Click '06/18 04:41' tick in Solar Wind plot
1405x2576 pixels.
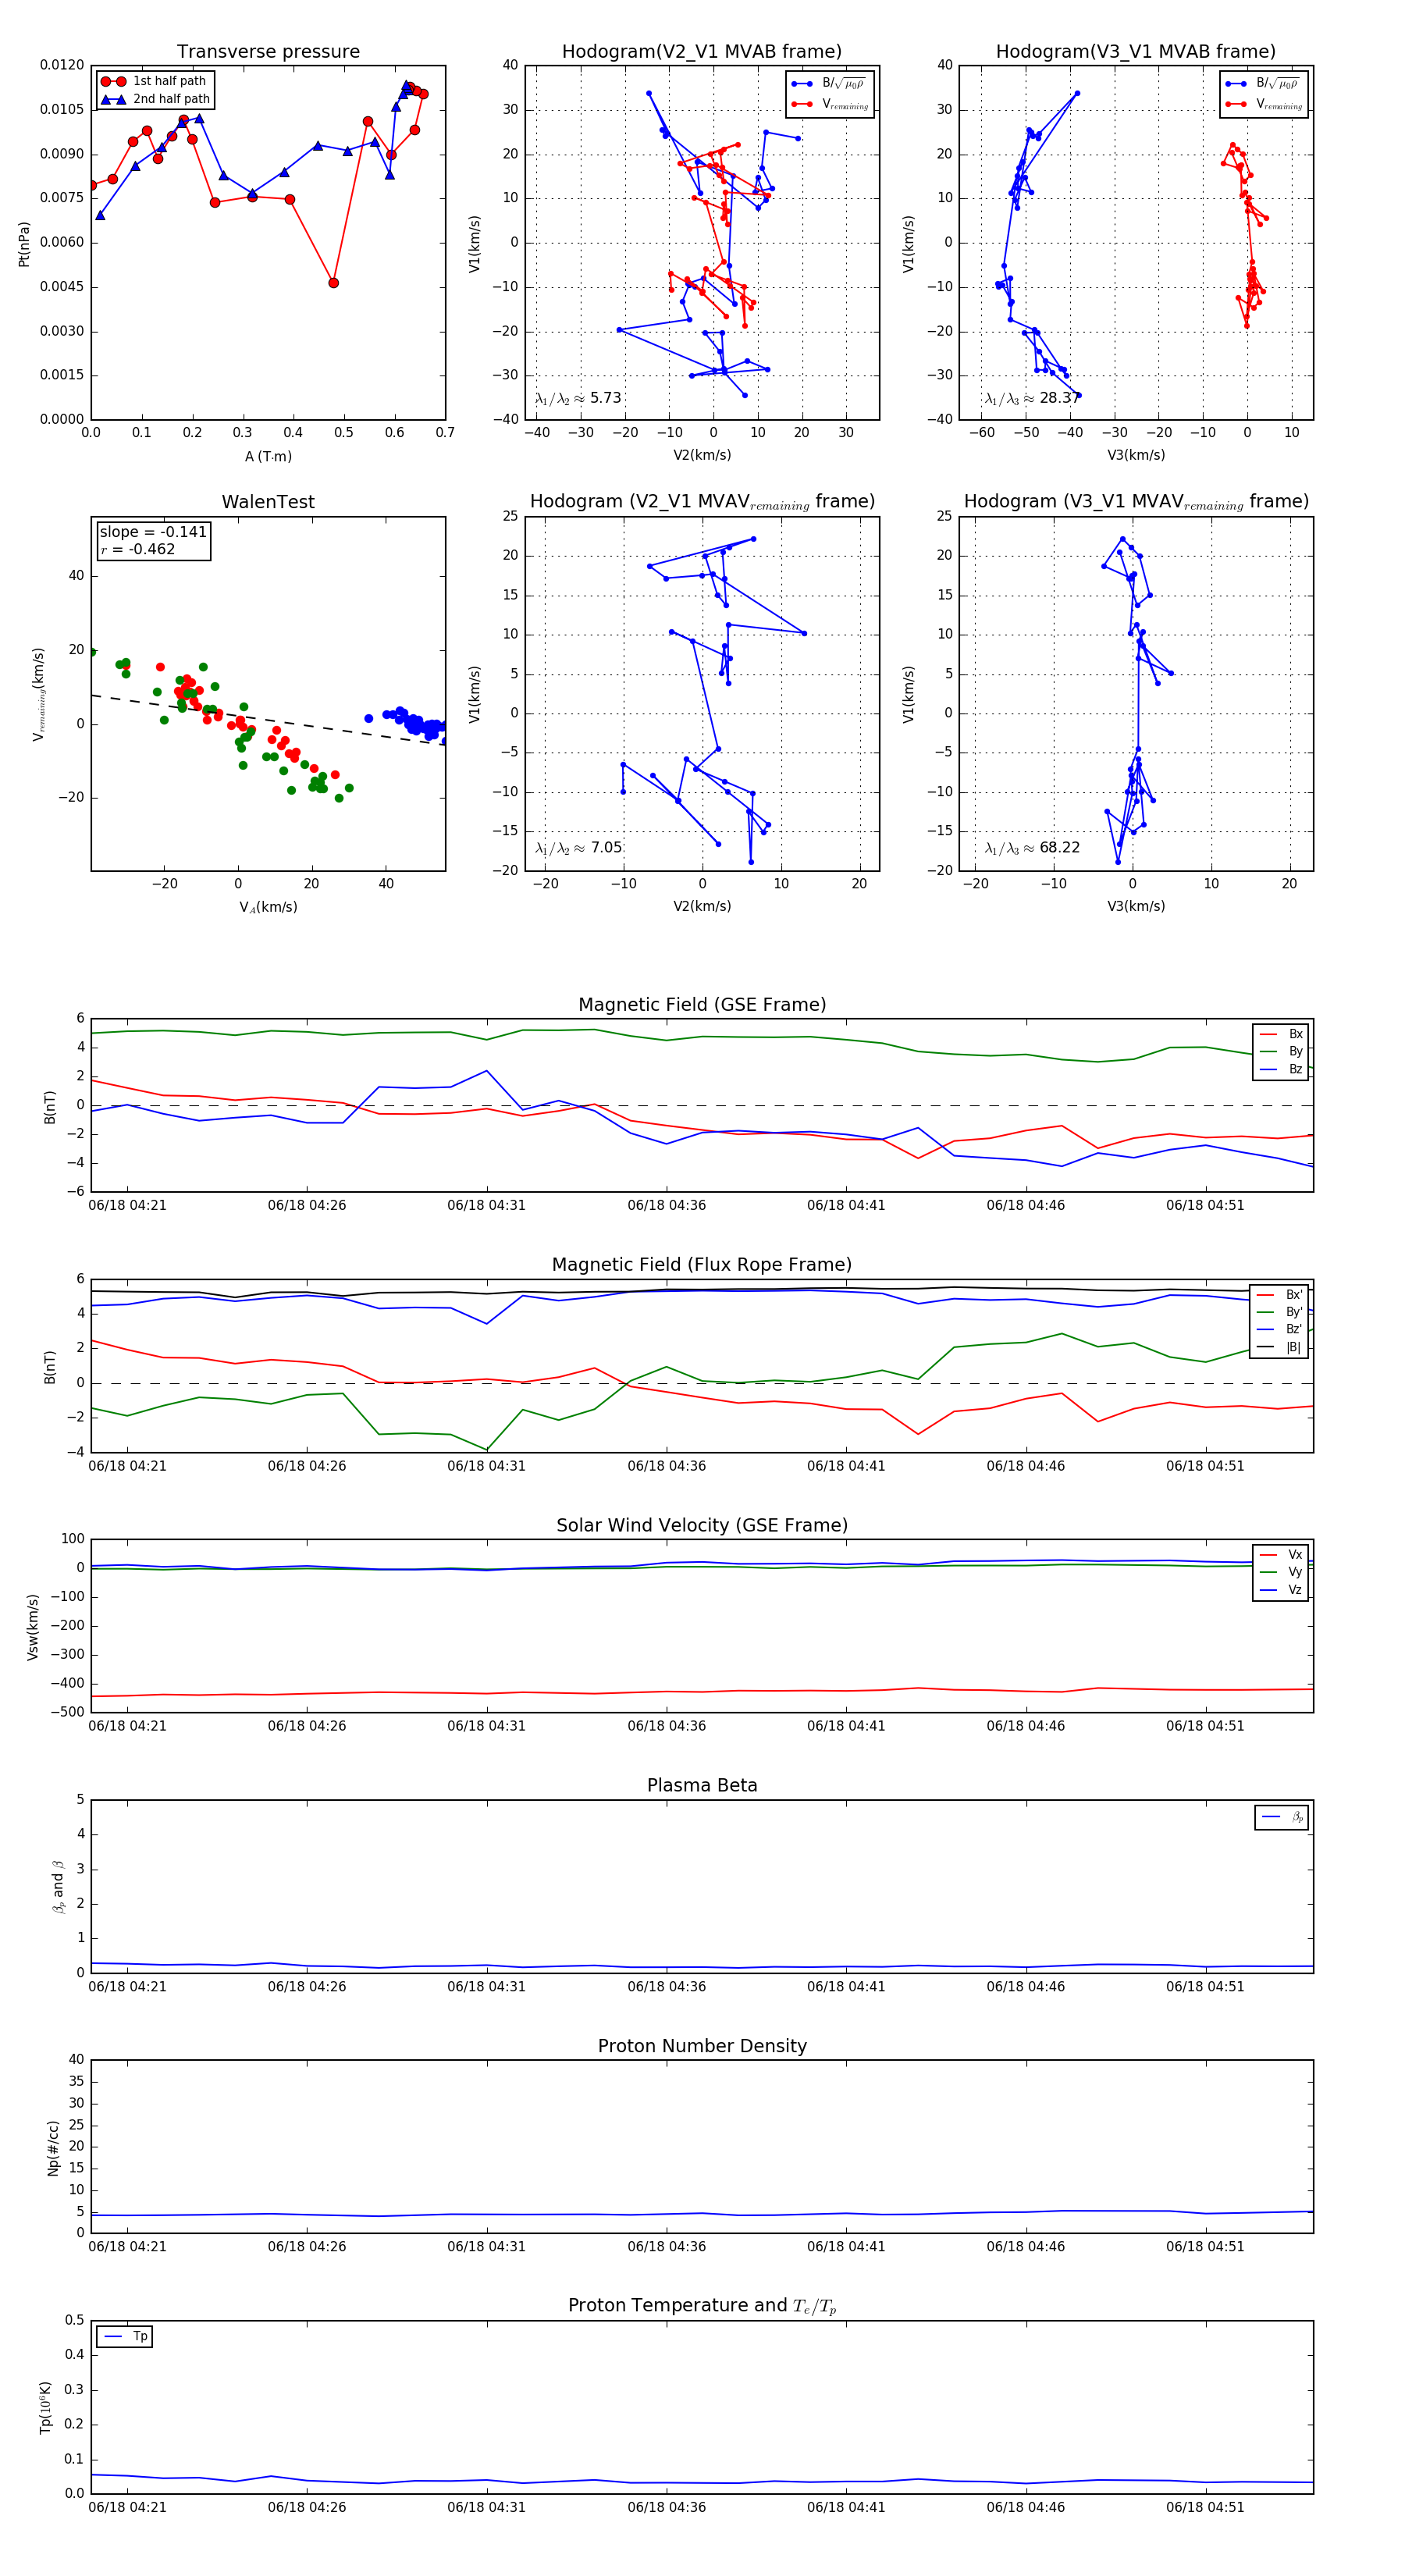[x=846, y=1726]
